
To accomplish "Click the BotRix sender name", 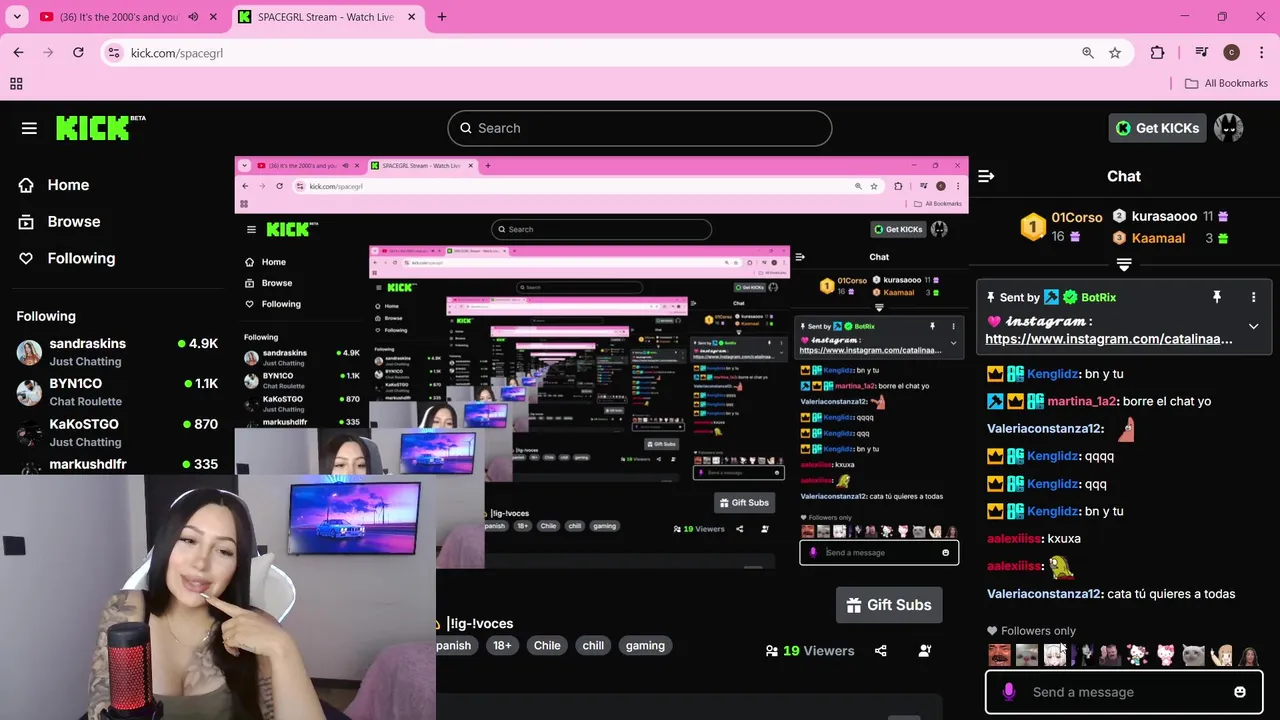I will 1098,297.
